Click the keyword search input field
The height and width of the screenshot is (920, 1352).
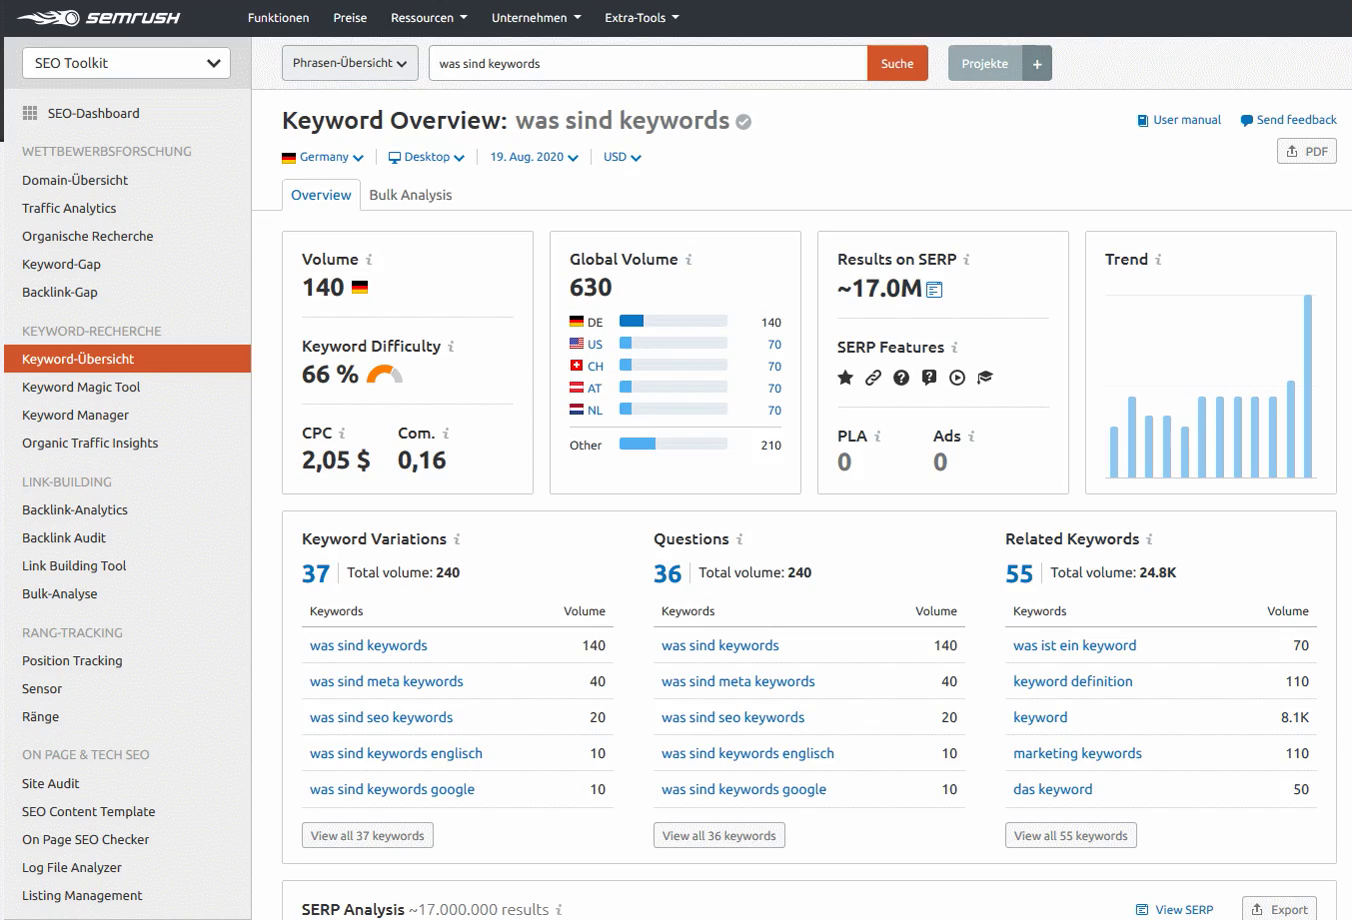648,63
